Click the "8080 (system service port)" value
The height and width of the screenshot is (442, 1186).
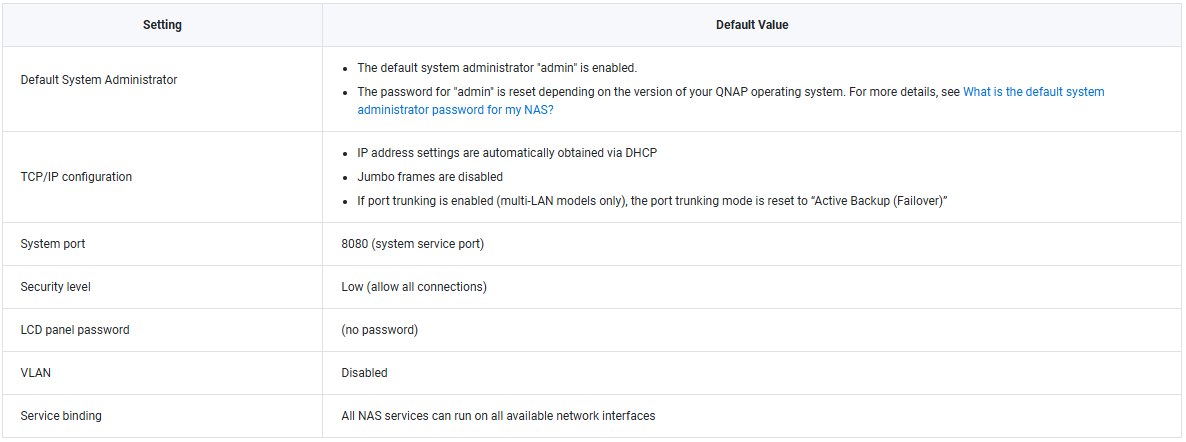(412, 244)
